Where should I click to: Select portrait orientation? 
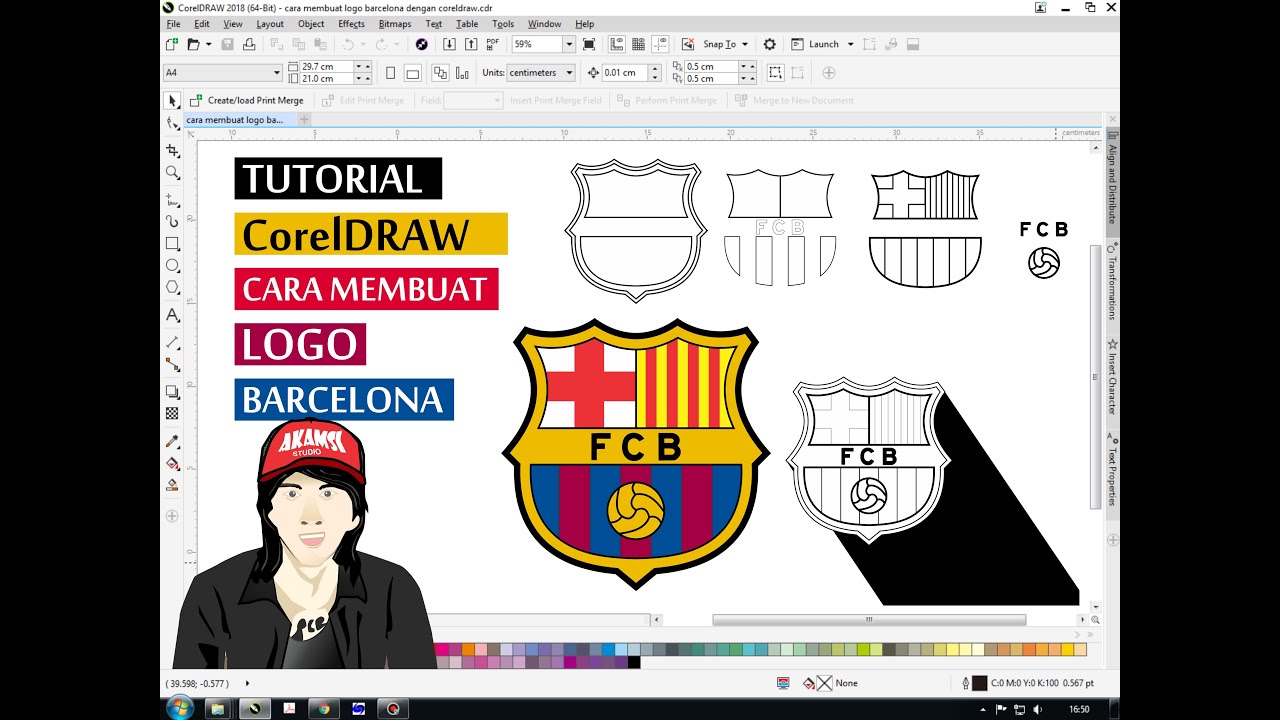coord(390,73)
